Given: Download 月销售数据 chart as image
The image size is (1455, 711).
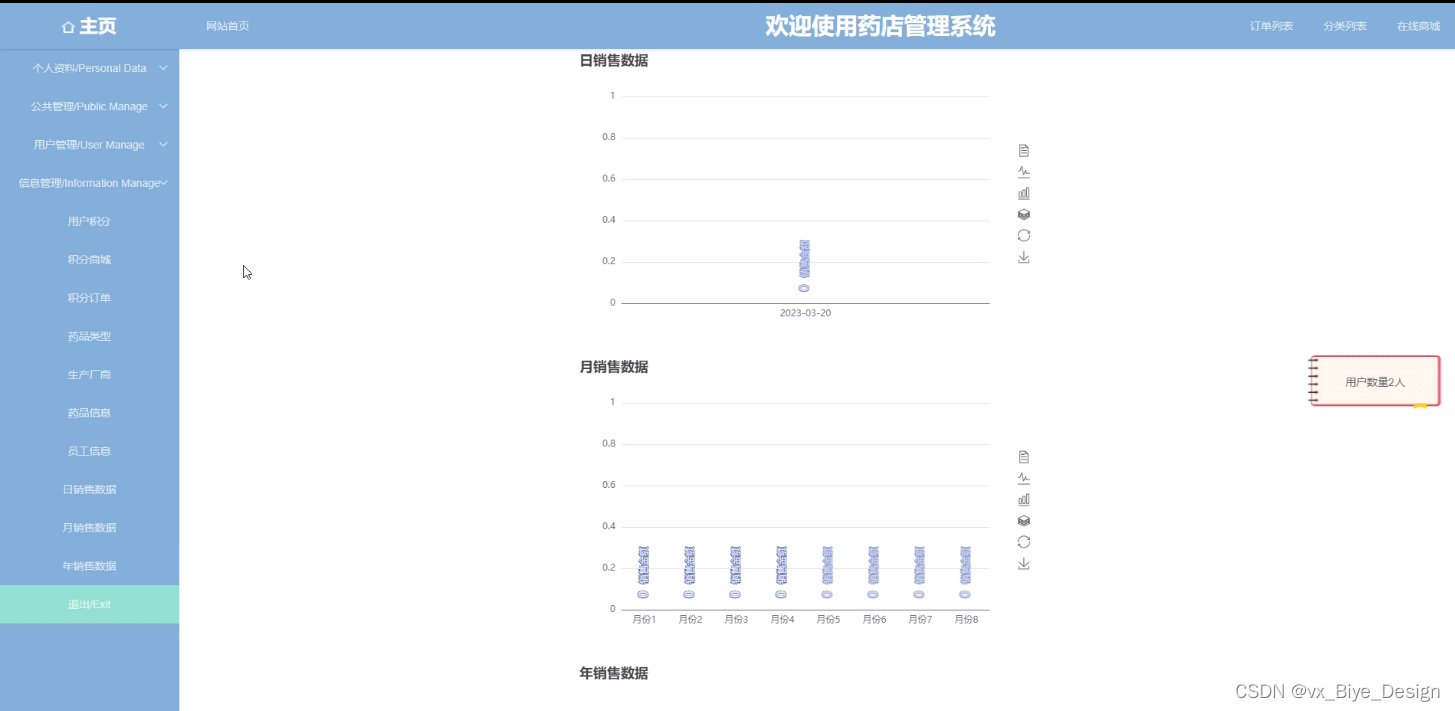Looking at the screenshot, I should (1024, 564).
